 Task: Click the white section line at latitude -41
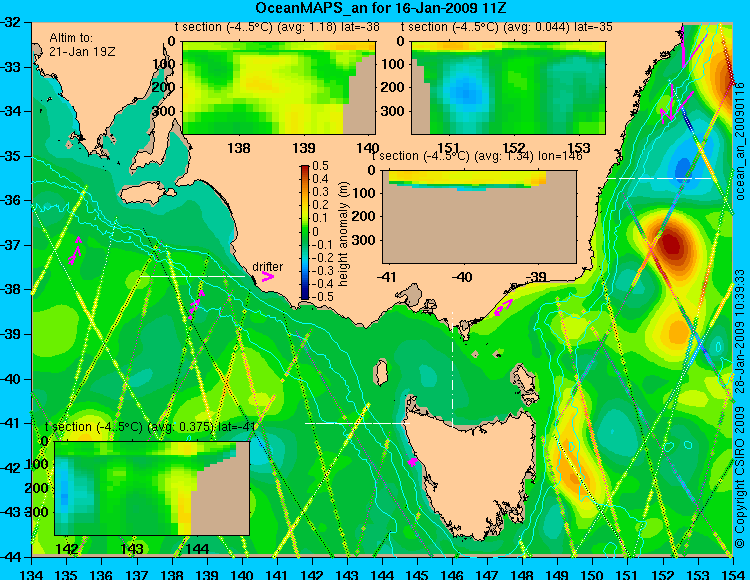pyautogui.click(x=357, y=423)
